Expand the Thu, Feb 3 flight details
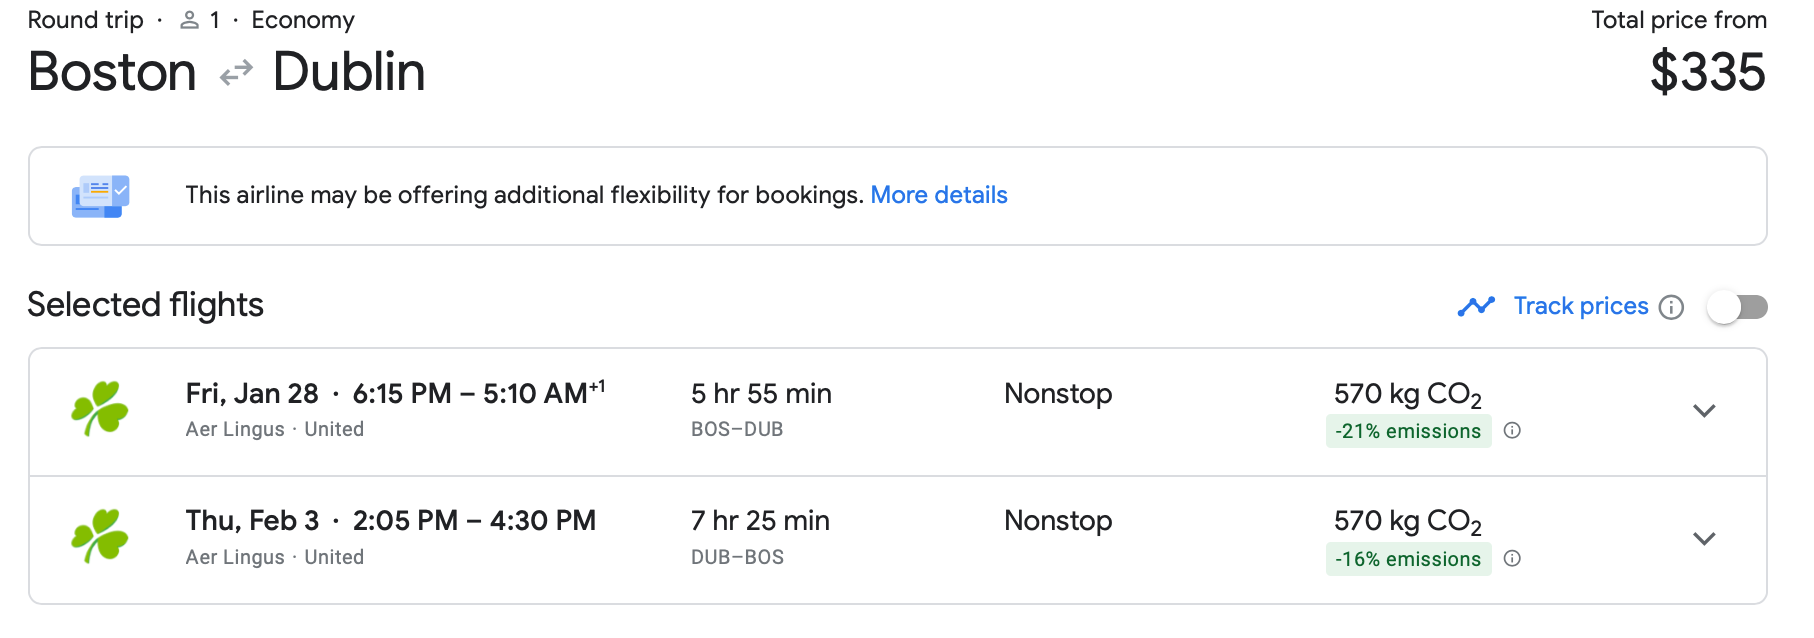 [x=1704, y=539]
